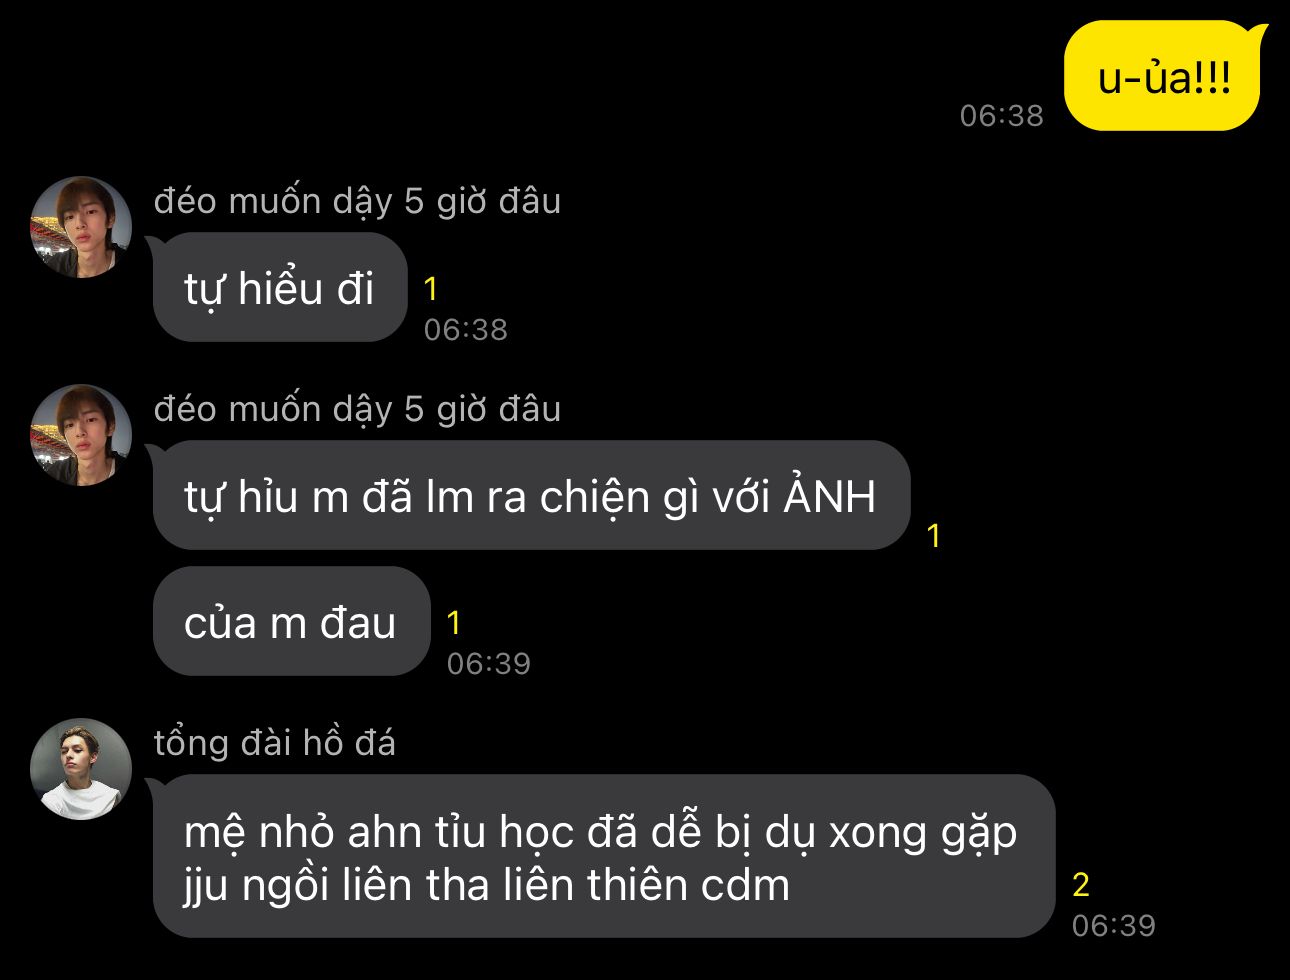The height and width of the screenshot is (980, 1290).
Task: Tap unread count 1 next to "tự hiểu đi"
Action: pos(431,289)
